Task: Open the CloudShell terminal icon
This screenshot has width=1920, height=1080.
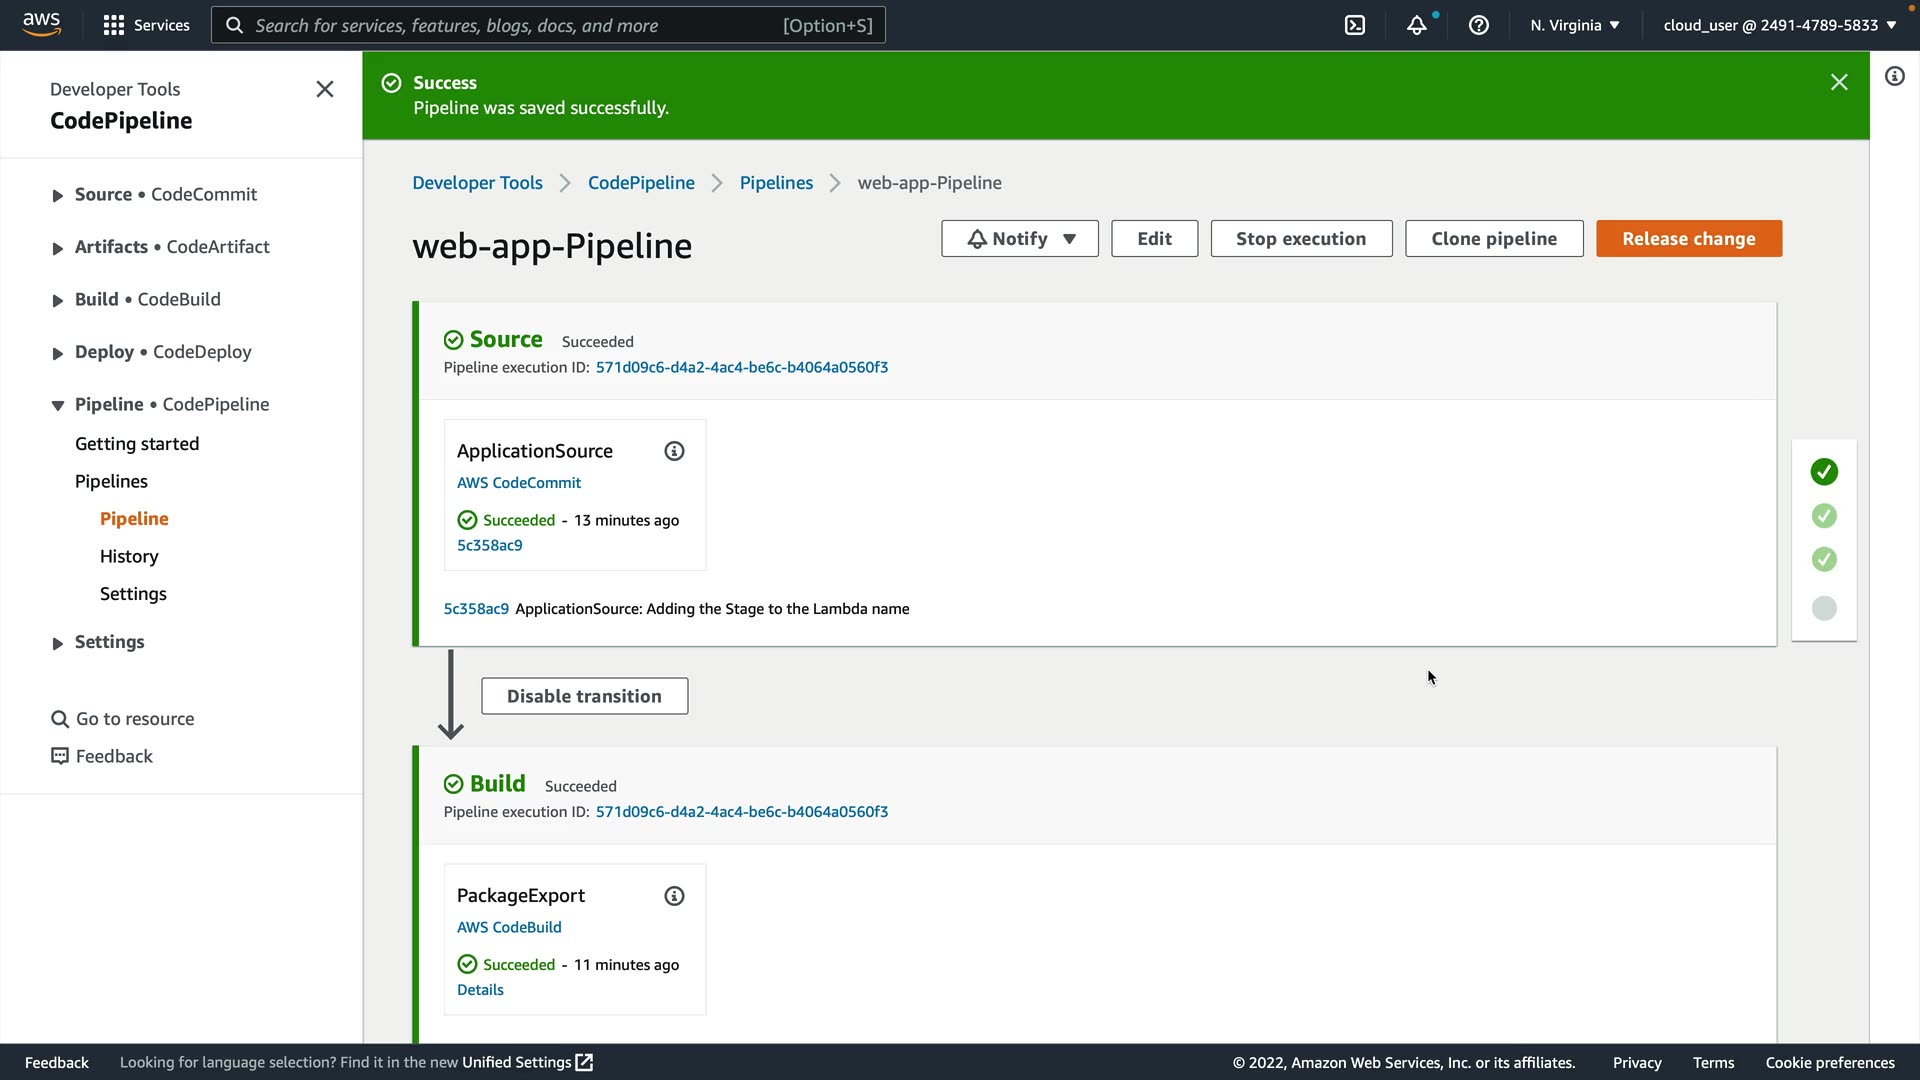Action: [1355, 25]
